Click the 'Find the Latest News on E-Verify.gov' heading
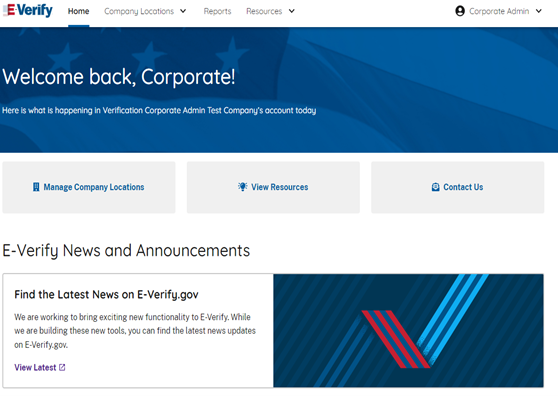 click(x=106, y=295)
